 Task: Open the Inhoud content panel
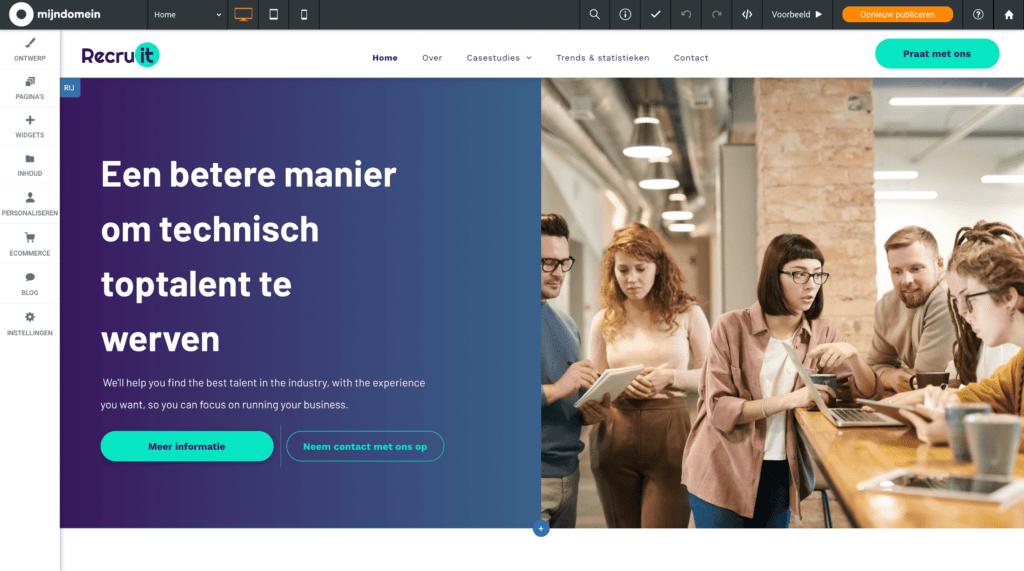pos(30,165)
